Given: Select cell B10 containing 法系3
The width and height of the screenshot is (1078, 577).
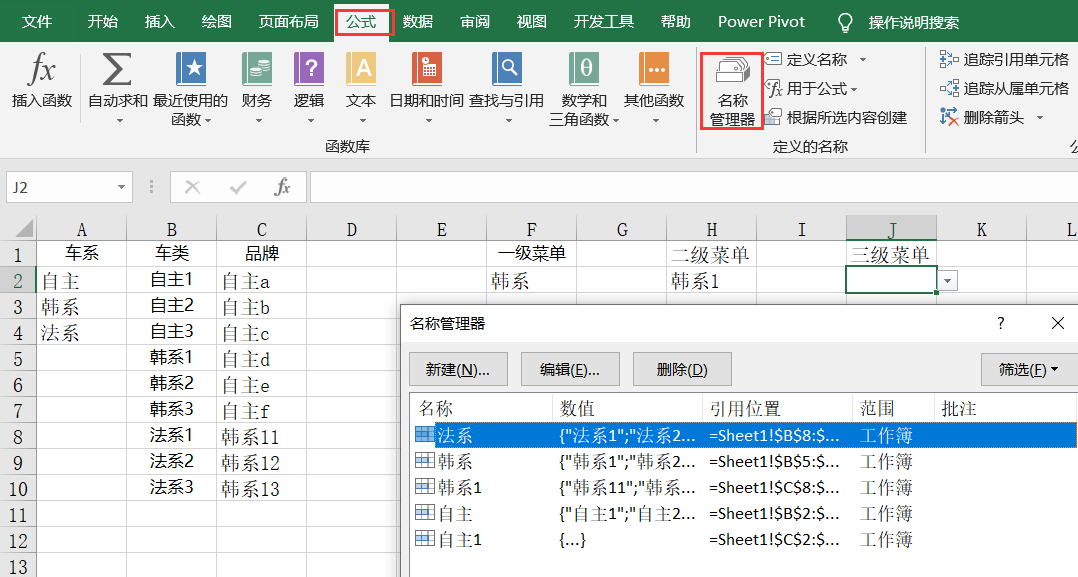Looking at the screenshot, I should tap(172, 488).
